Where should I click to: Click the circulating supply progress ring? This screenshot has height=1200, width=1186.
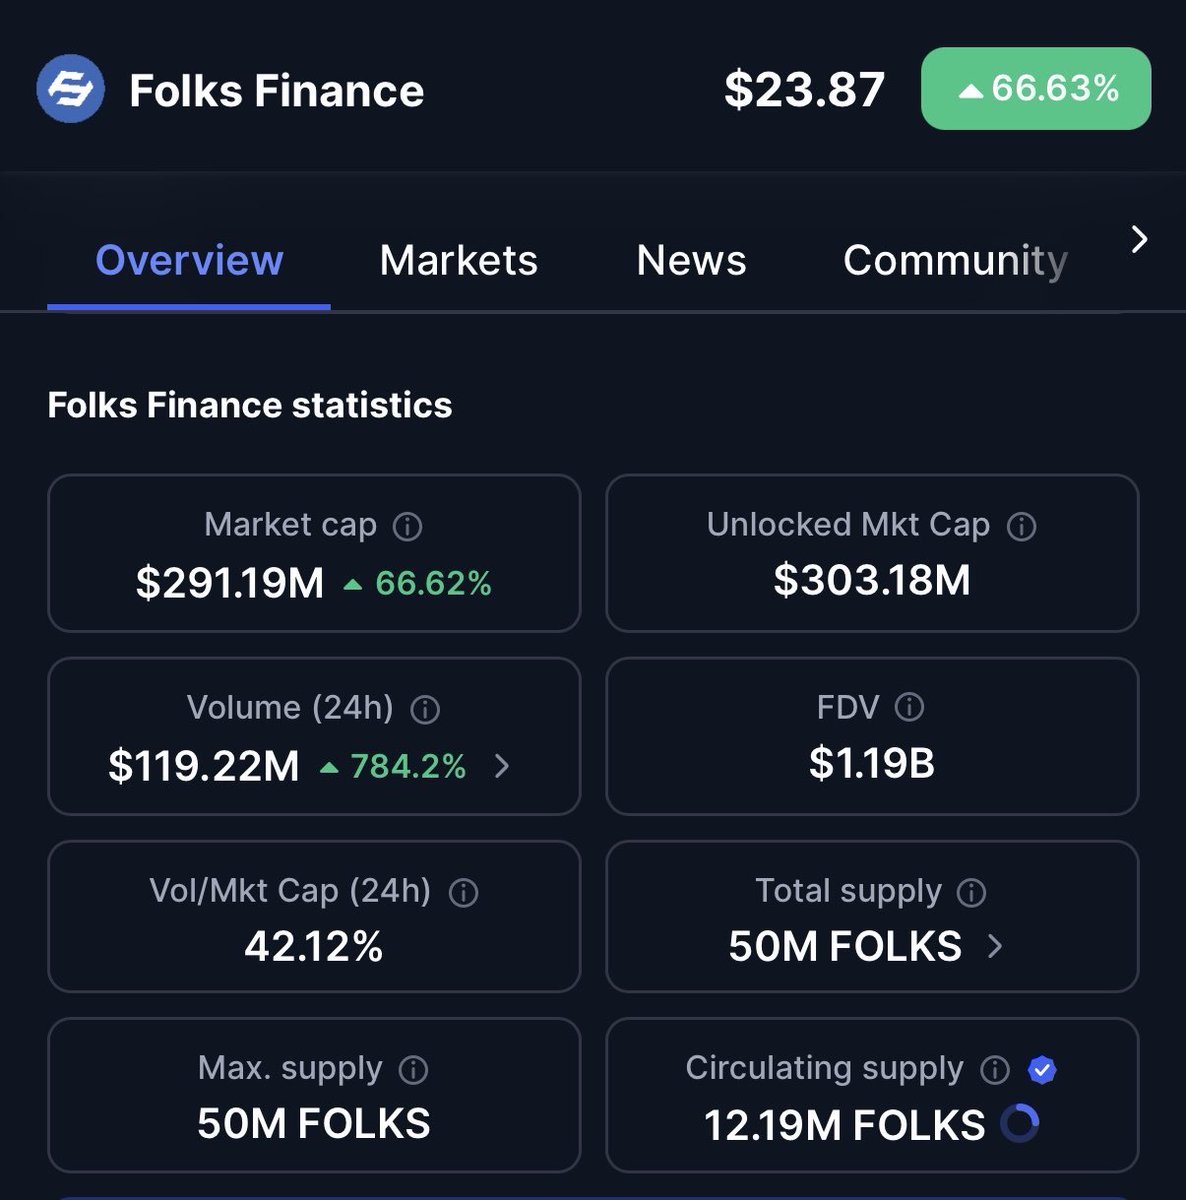point(1019,1124)
